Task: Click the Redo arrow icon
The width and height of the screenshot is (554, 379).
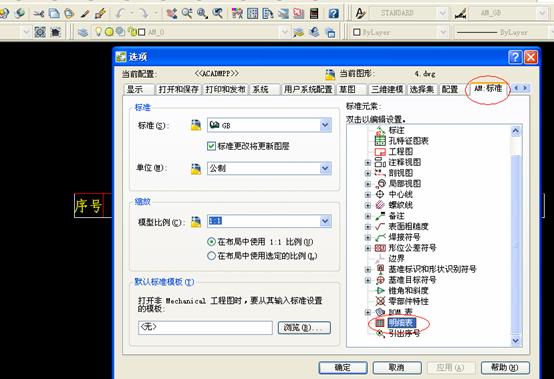Action: pyautogui.click(x=143, y=14)
